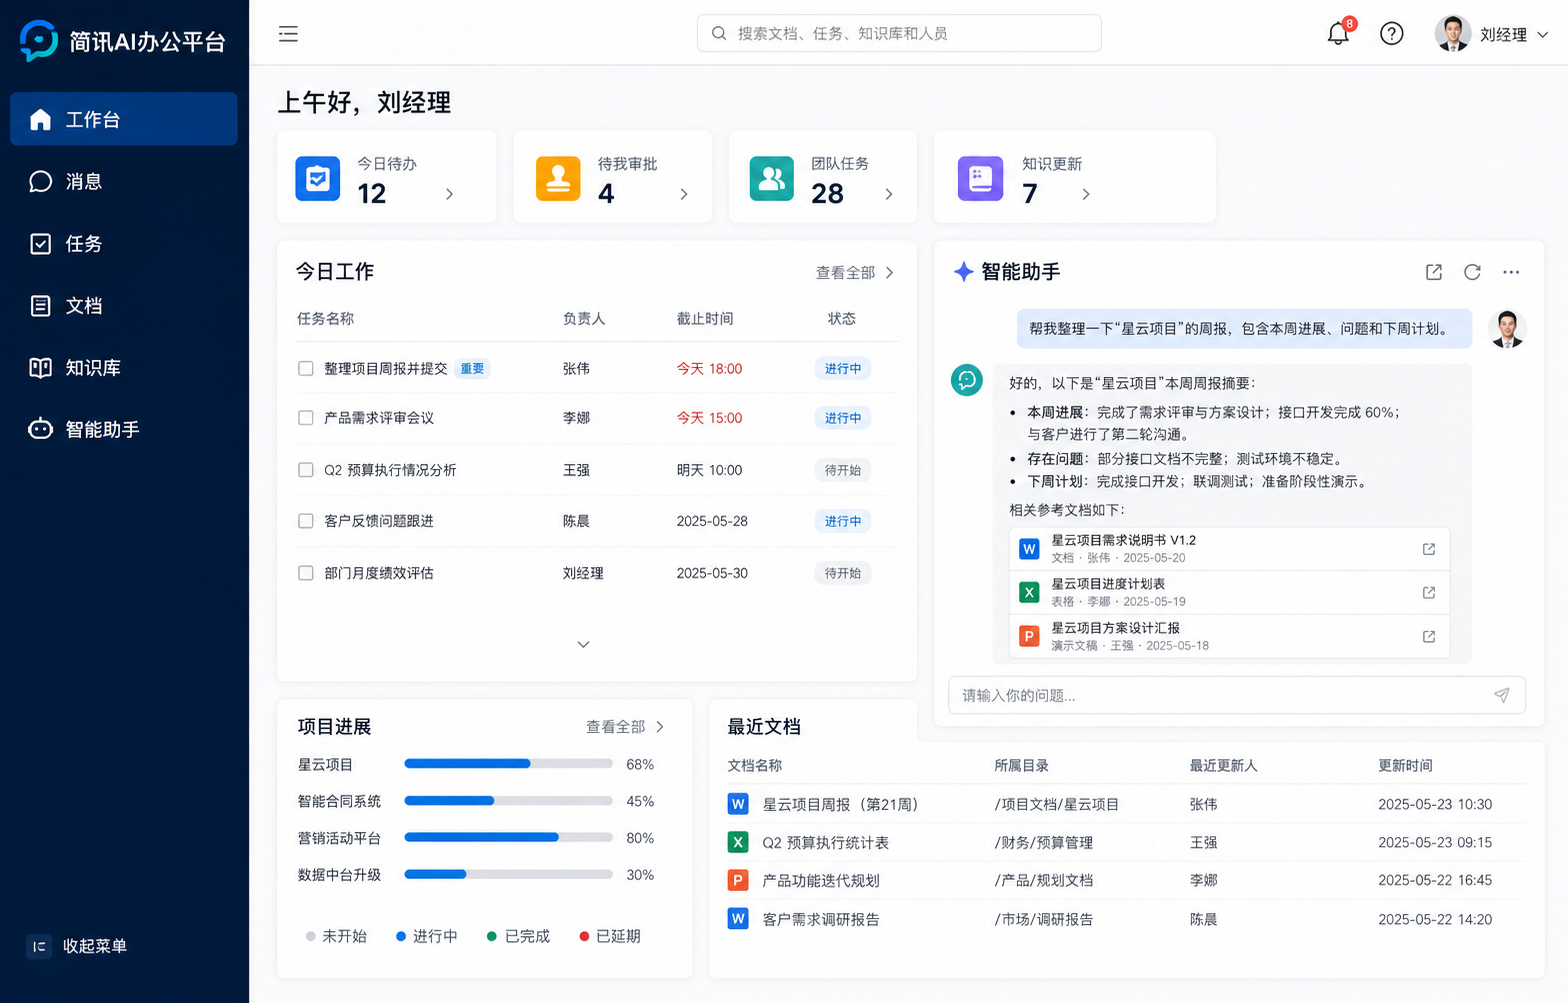
Task: Expand the 今日待办 card arrow
Action: [449, 194]
